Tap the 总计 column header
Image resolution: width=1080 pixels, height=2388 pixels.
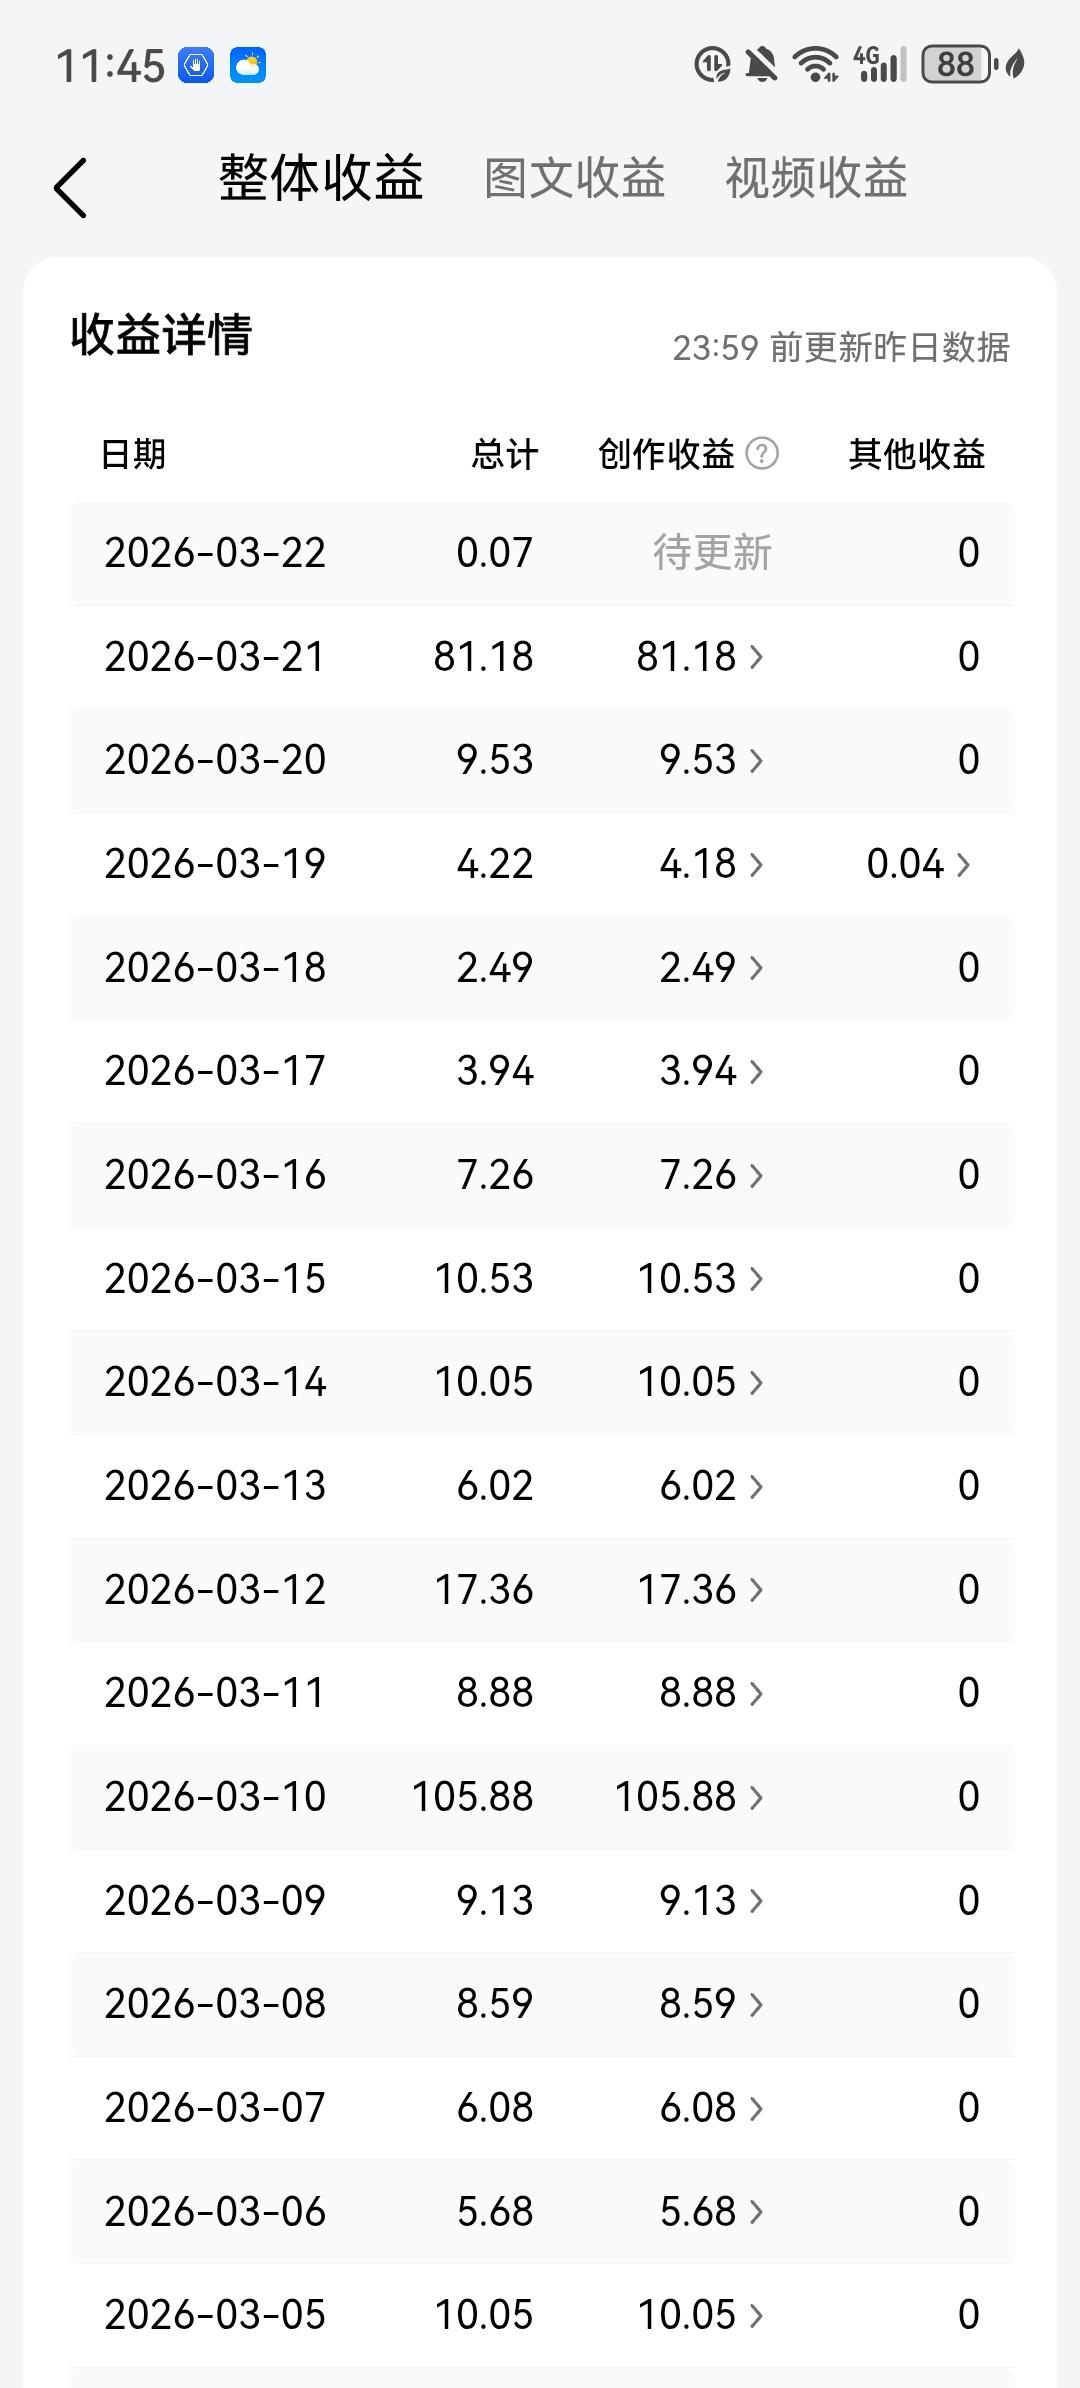(505, 454)
